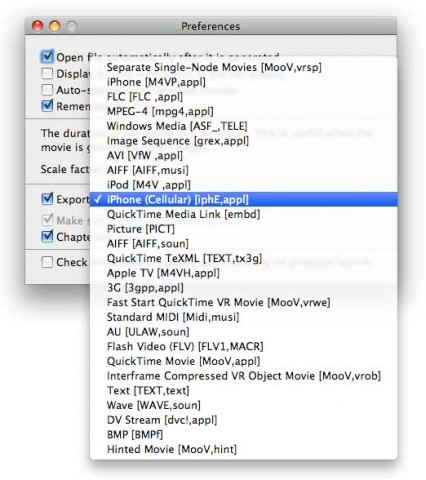
Task: Pick Image Sequence [grex,appl]
Action: tap(243, 141)
